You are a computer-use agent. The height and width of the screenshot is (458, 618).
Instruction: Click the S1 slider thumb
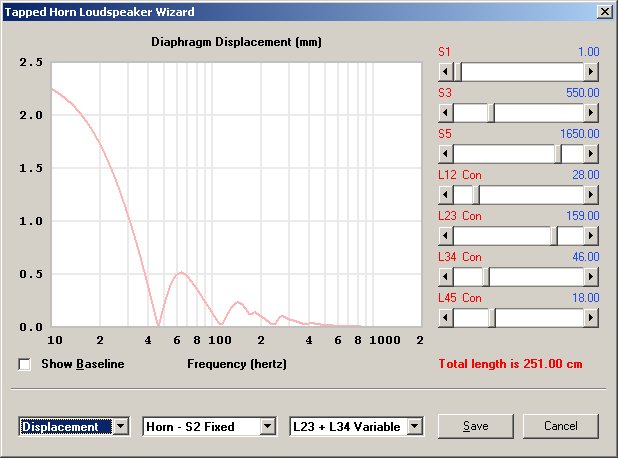point(458,72)
